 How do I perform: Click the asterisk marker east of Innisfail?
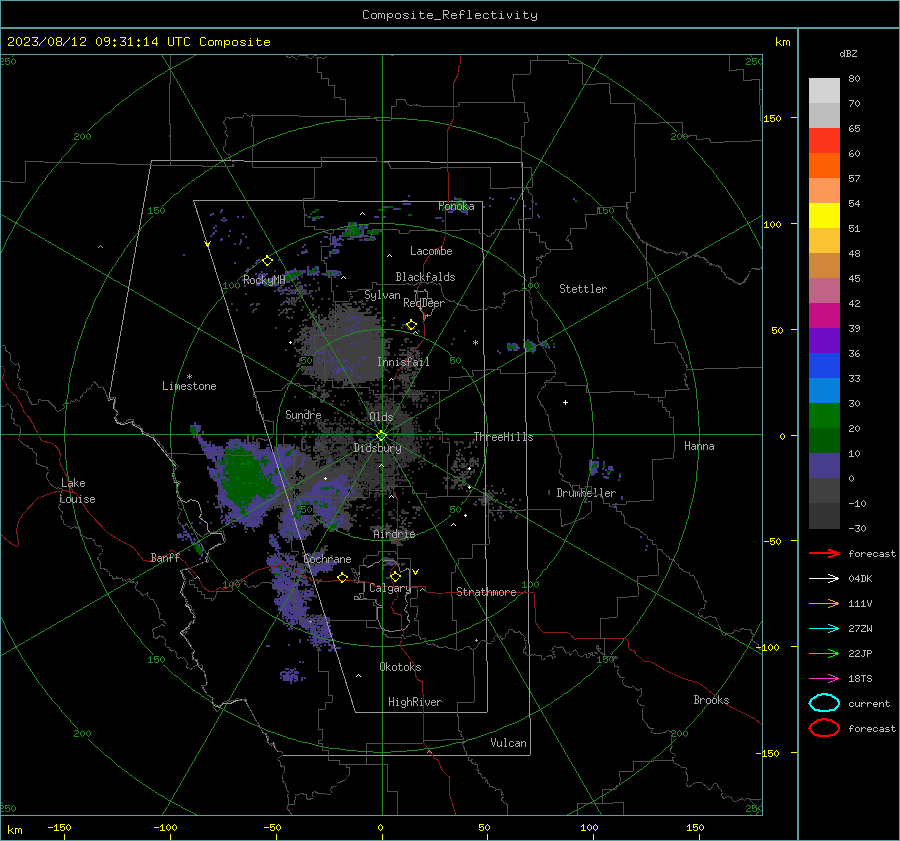point(475,343)
